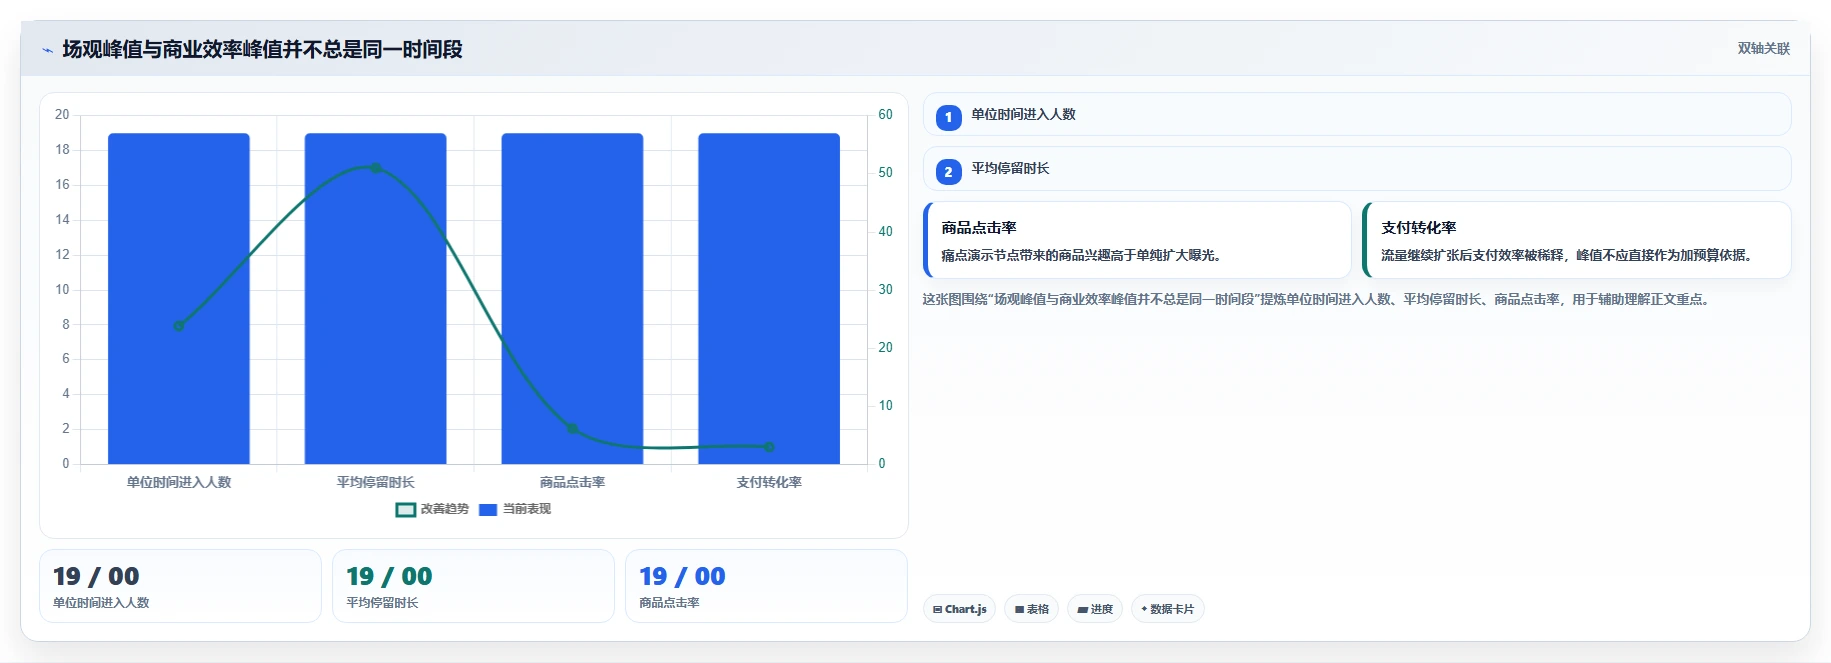Click the number 1 badge icon
The image size is (1831, 663).
click(948, 117)
